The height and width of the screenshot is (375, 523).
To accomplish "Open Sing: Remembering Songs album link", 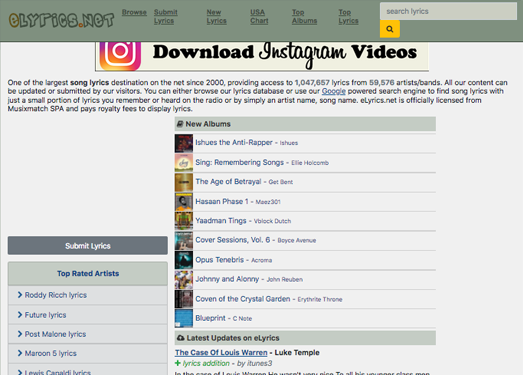I will tap(239, 162).
